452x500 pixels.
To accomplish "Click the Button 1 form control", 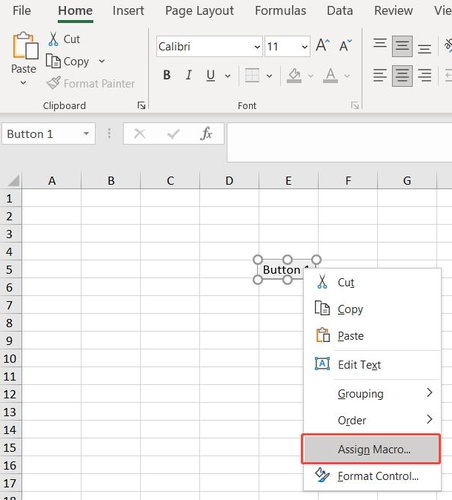I will point(281,269).
